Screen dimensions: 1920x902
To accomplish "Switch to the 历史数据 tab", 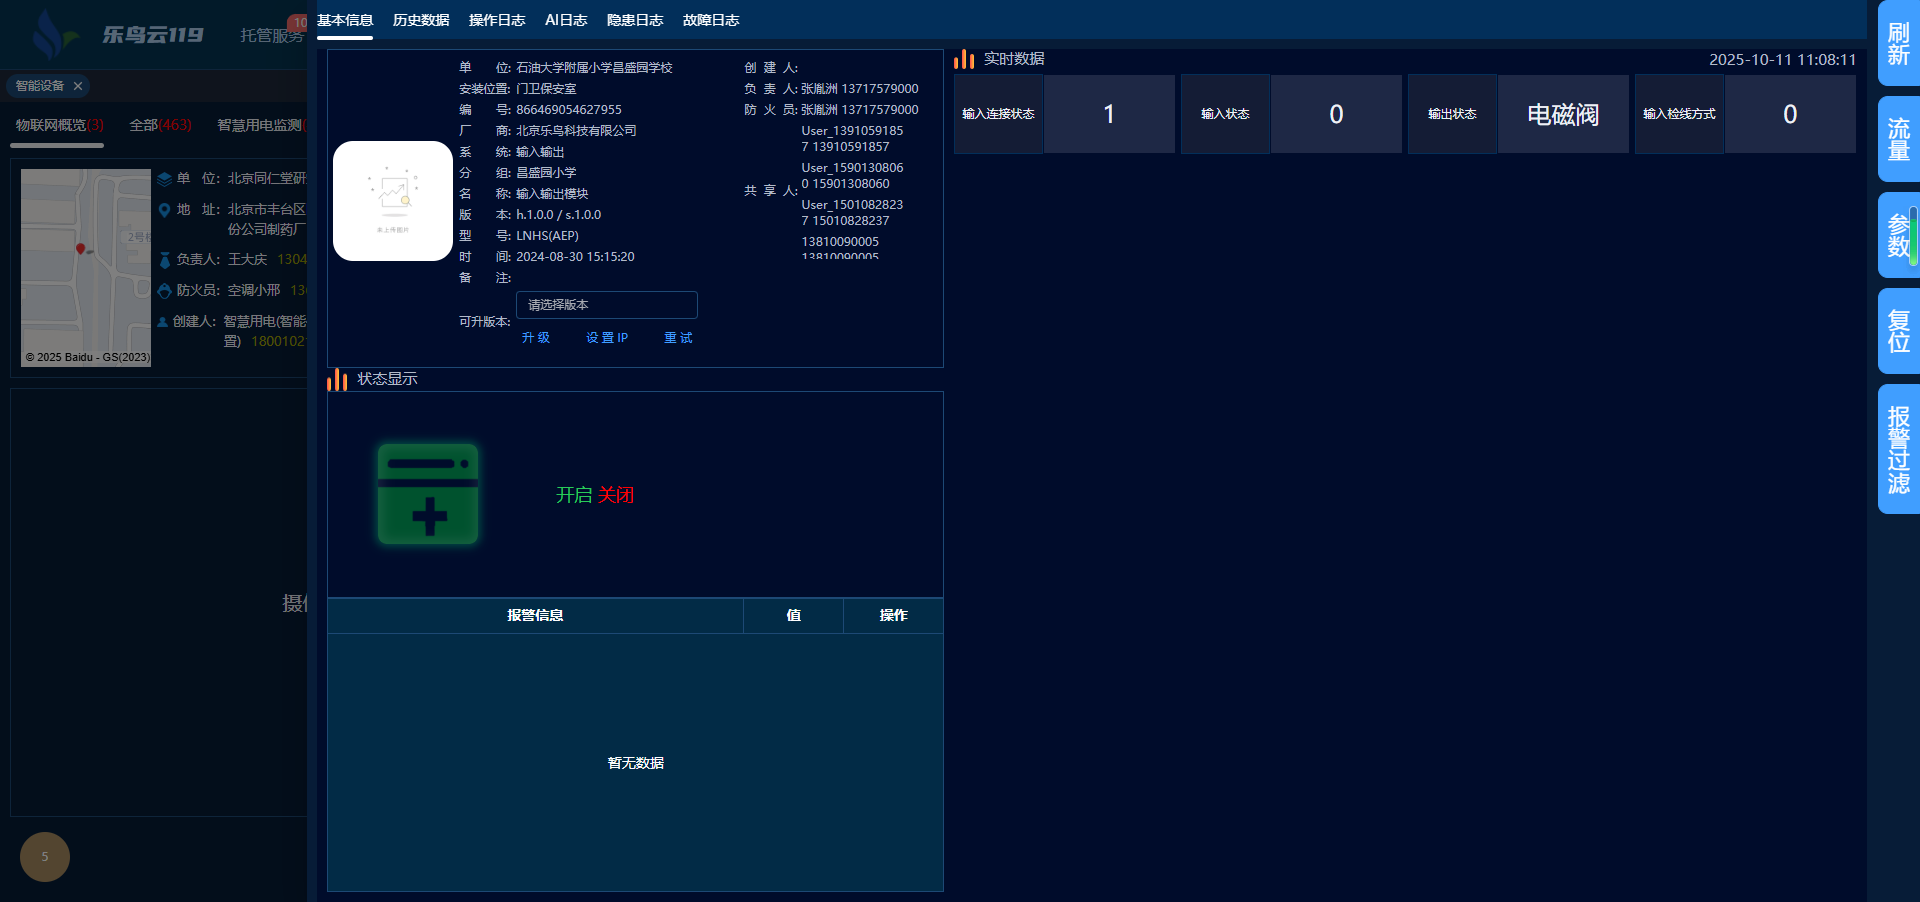I will 421,21.
